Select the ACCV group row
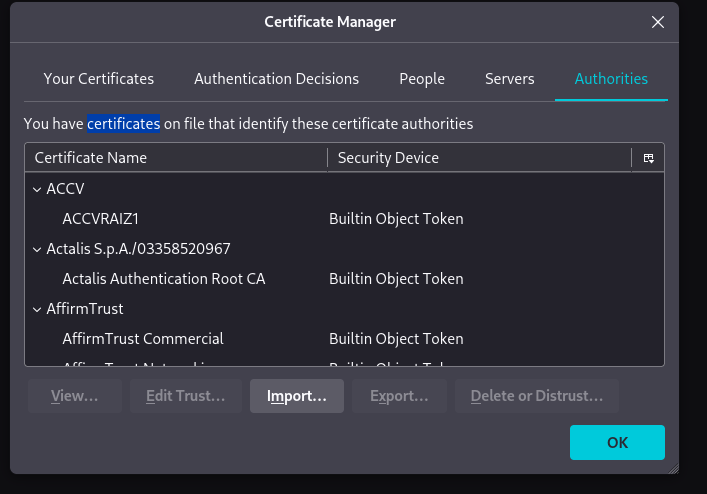Screen dimensions: 707x494 coord(344,189)
